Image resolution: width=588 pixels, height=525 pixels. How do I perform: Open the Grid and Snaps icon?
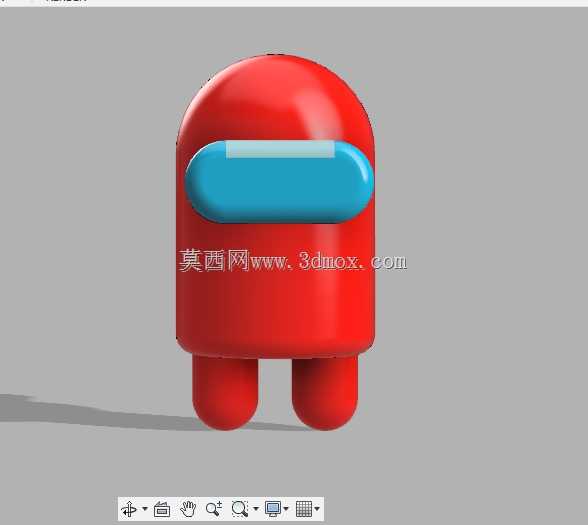pos(303,509)
